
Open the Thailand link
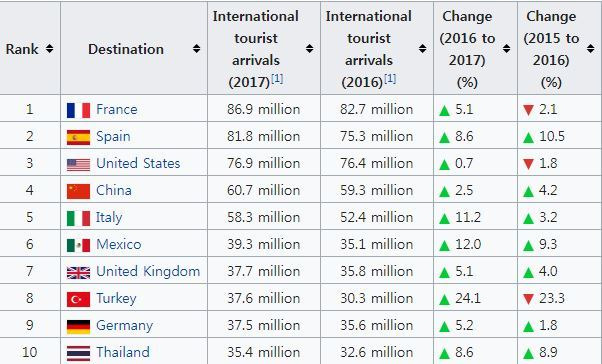pos(123,352)
